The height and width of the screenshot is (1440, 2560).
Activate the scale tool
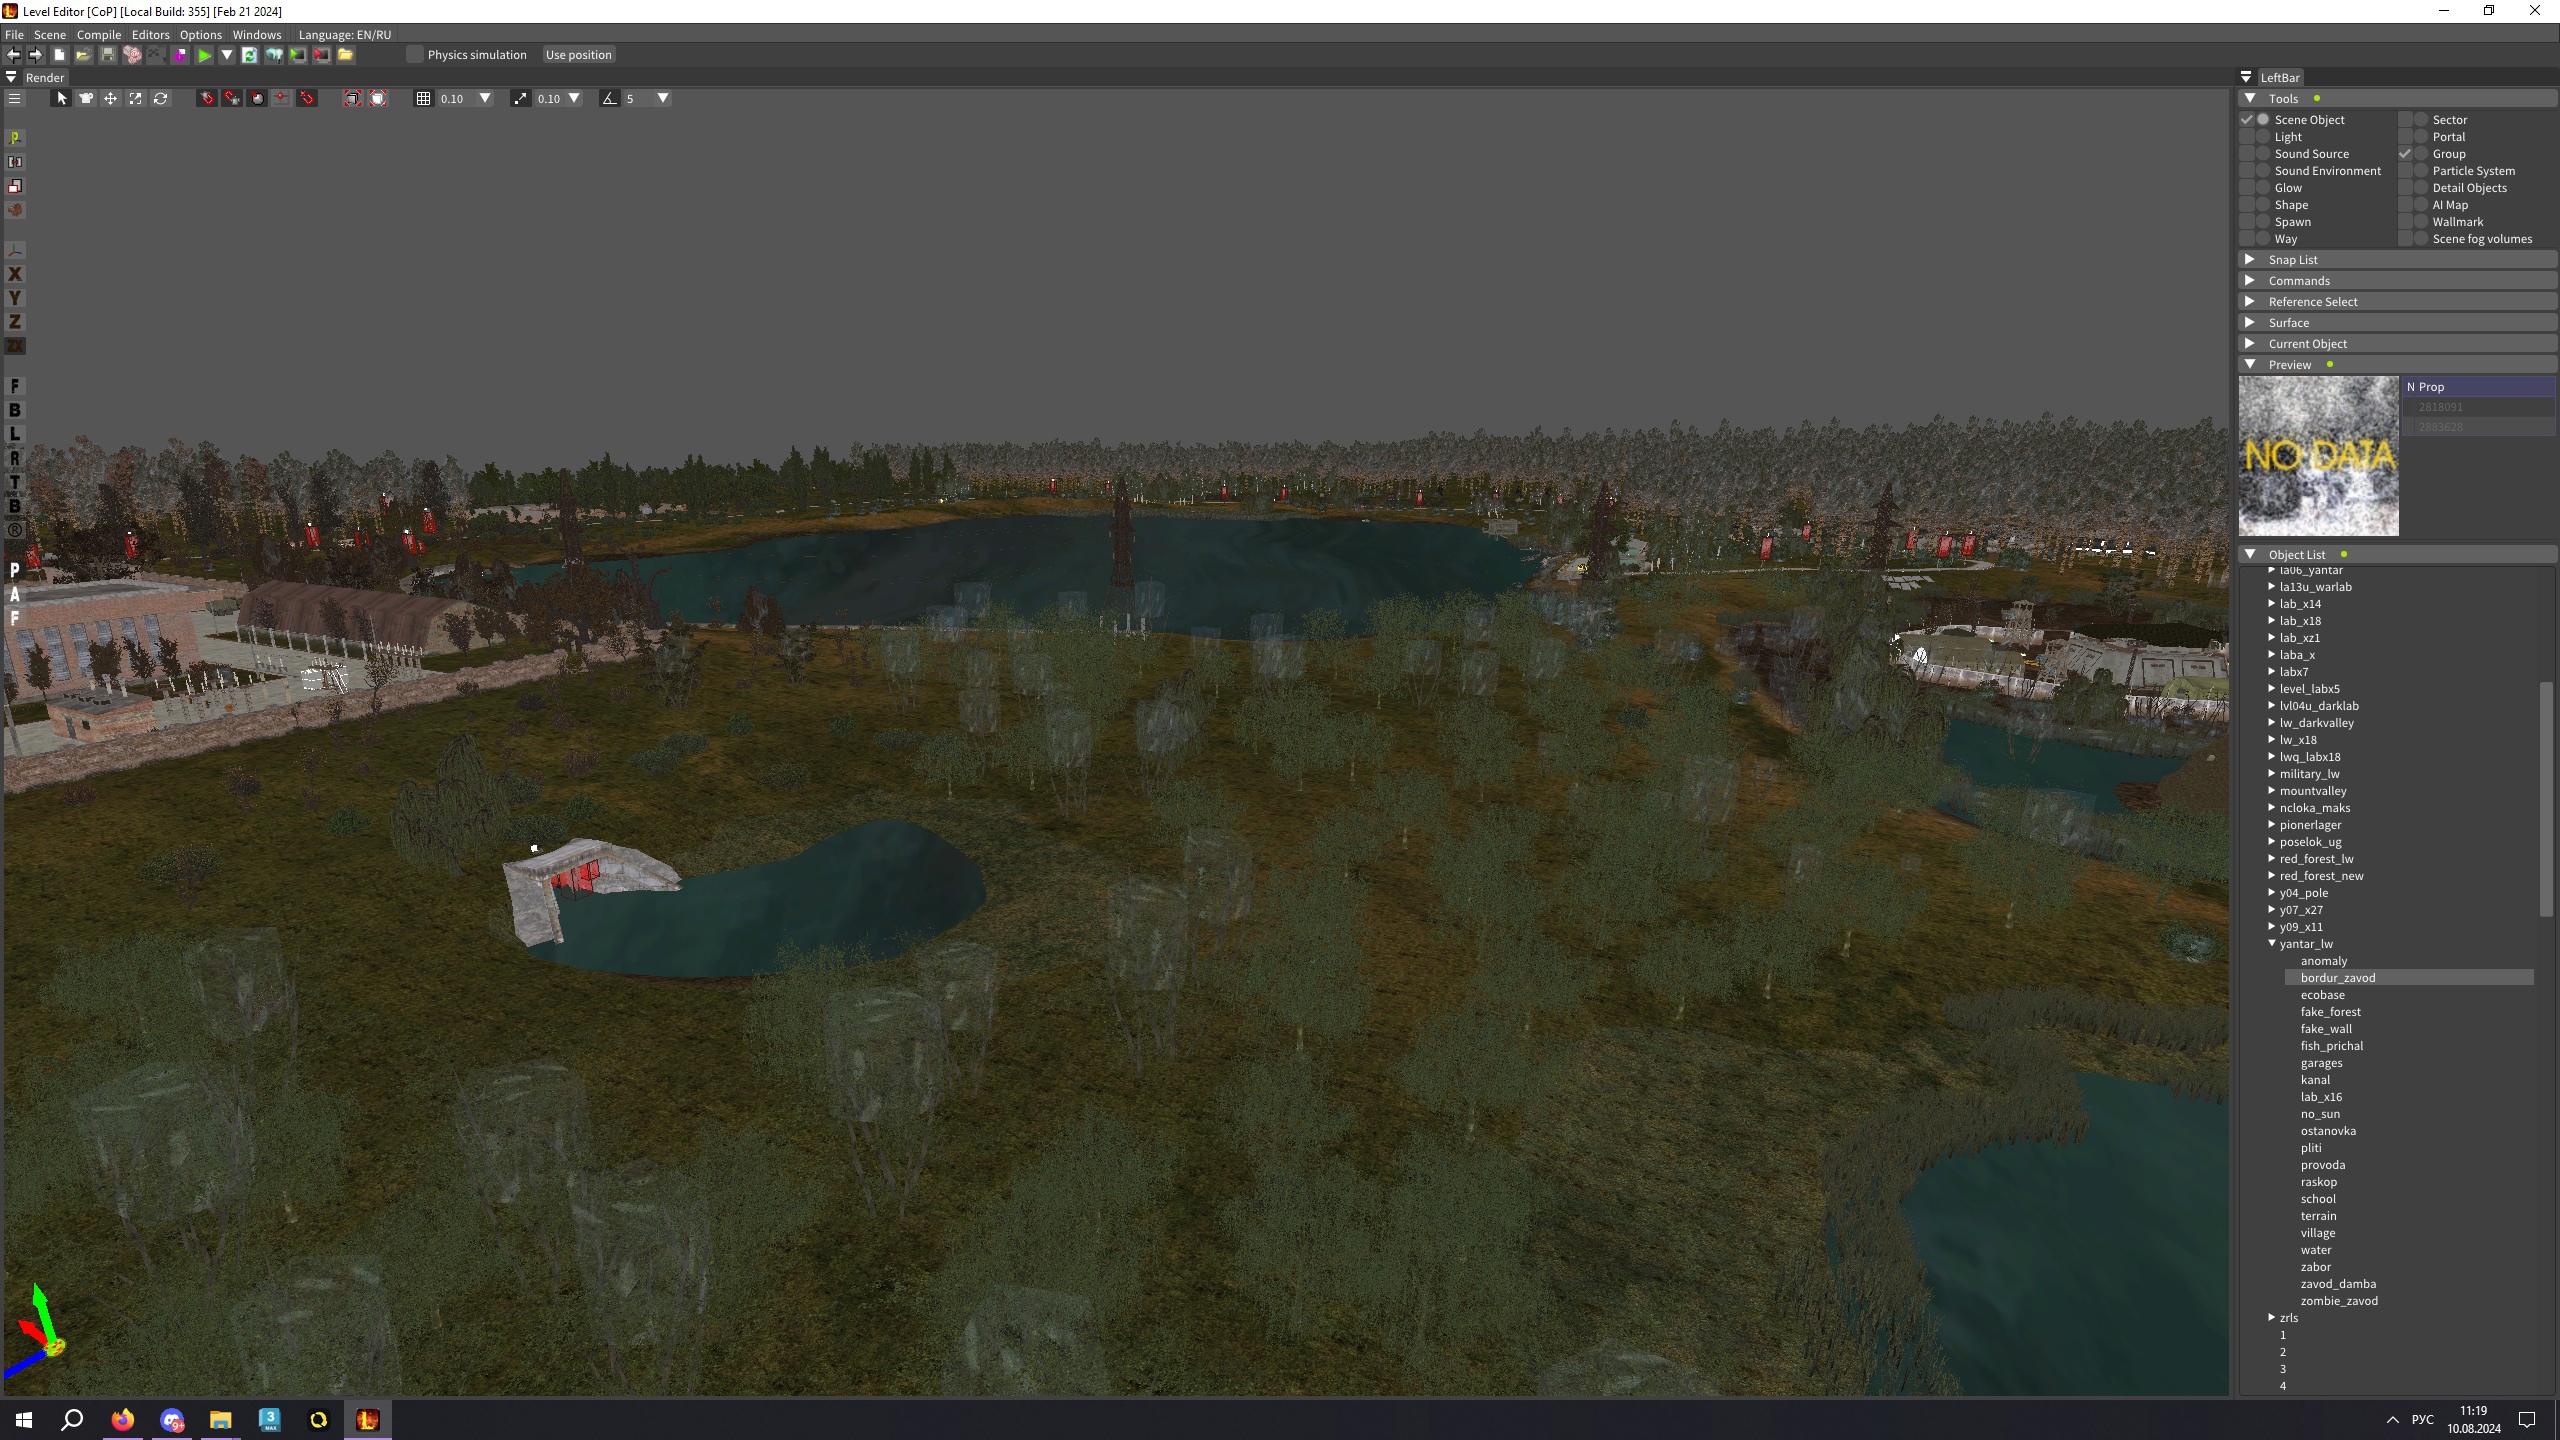click(x=135, y=98)
